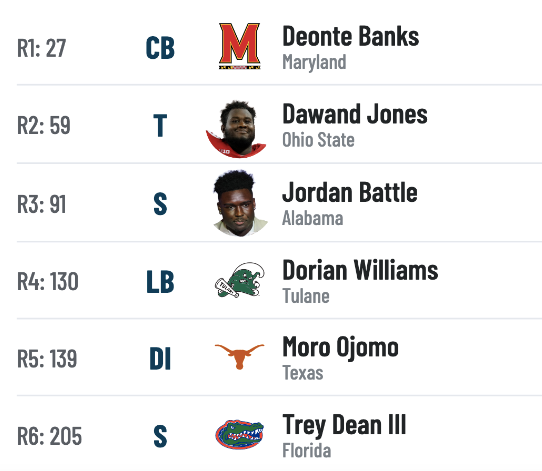Click the LB position label
This screenshot has height=471, width=542.
(x=160, y=282)
